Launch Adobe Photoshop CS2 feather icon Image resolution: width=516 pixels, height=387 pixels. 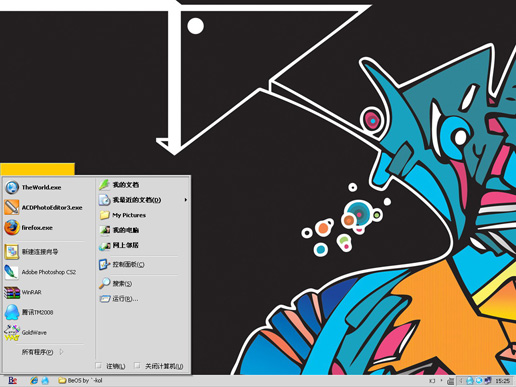12,272
